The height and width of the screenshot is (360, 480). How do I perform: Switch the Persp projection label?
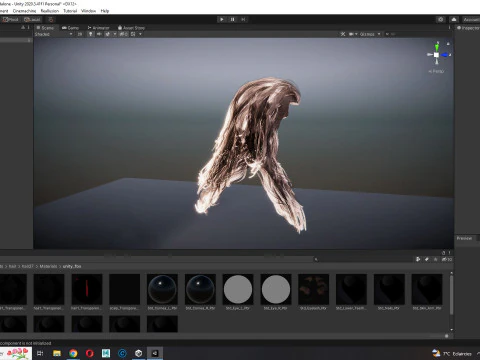click(436, 71)
